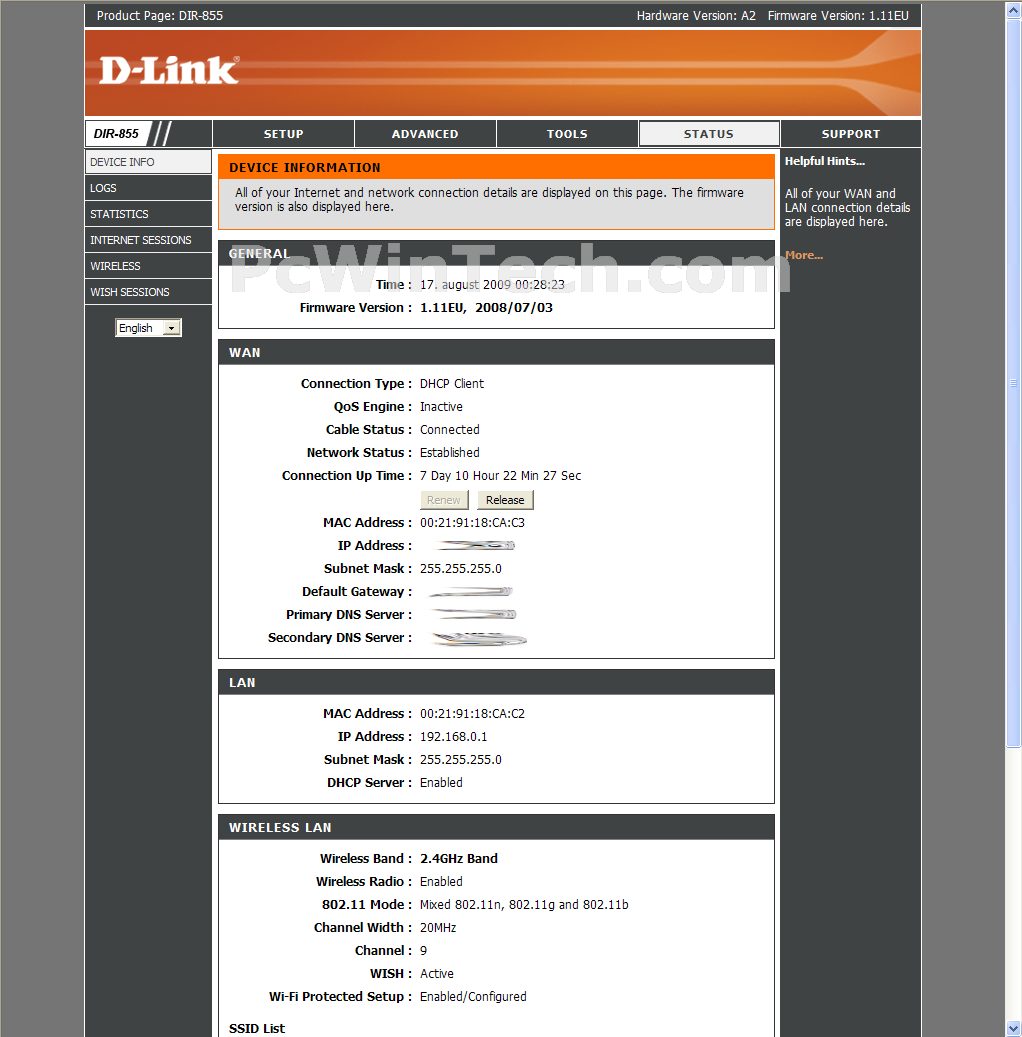Click the greyed-out Renew button
The image size is (1022, 1037).
pos(444,500)
